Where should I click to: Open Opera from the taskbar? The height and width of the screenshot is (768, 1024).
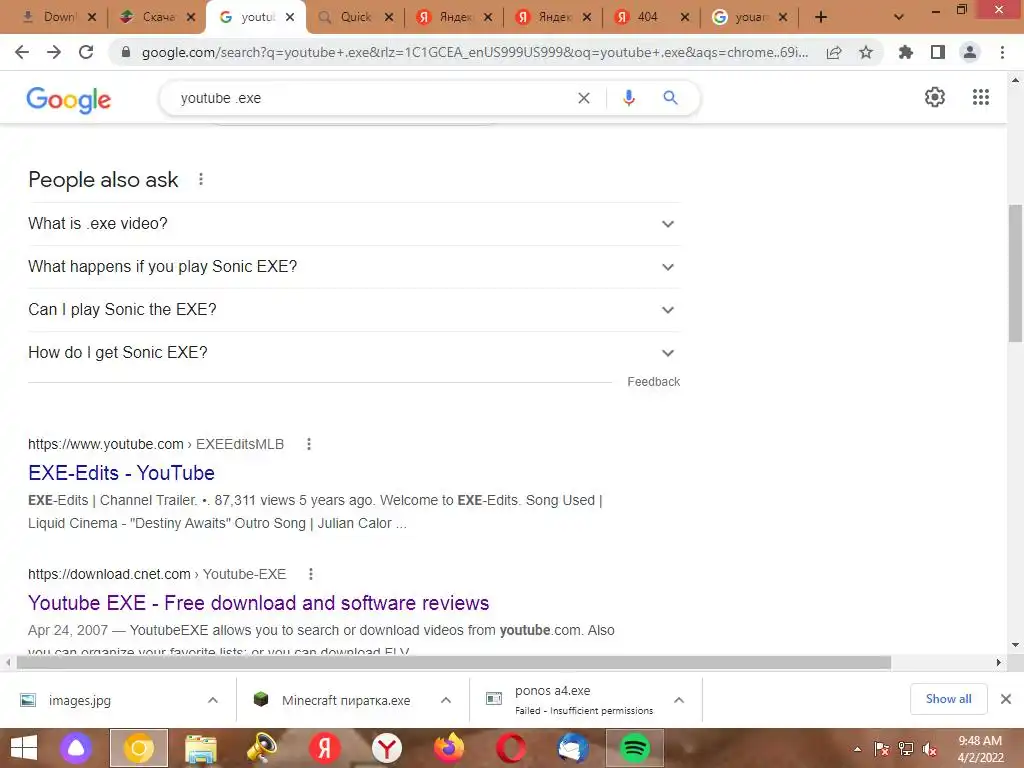click(x=511, y=748)
